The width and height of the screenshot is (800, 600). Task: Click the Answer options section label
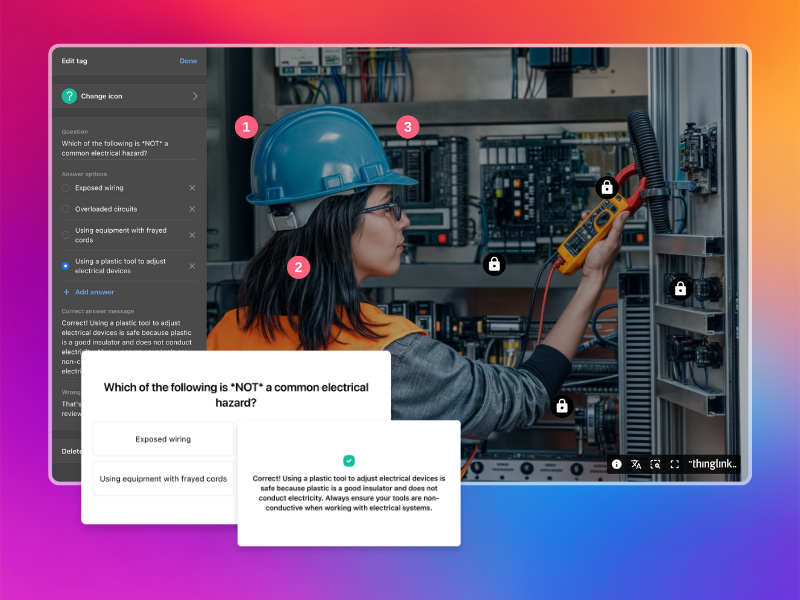(84, 174)
